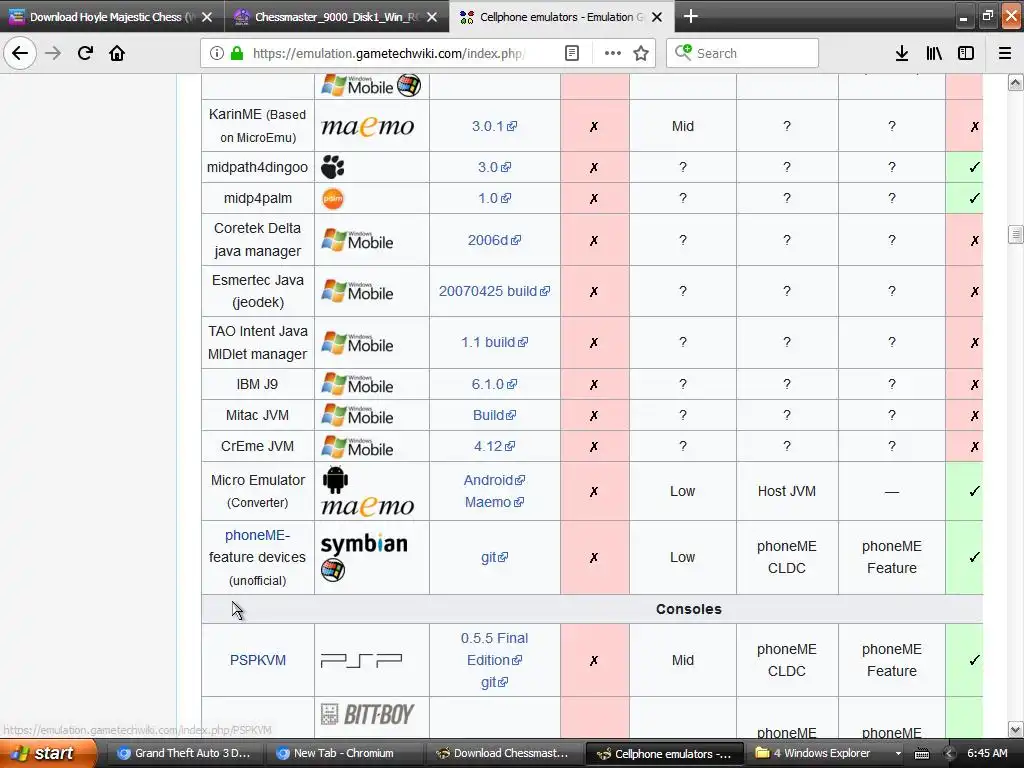Open page actions three-dot menu

613,53
